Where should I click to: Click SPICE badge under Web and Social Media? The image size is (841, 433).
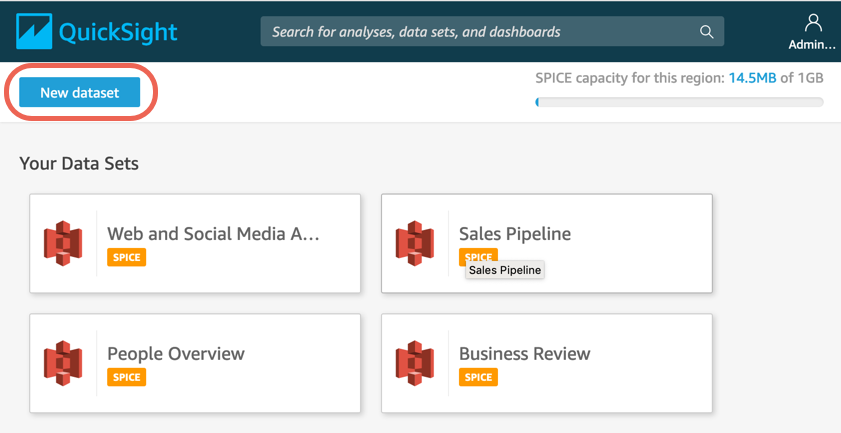[126, 257]
